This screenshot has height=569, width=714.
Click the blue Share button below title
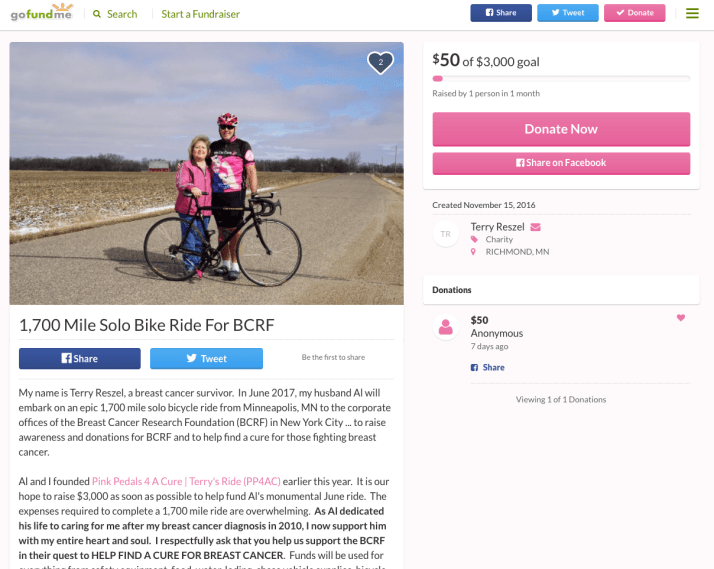(79, 358)
